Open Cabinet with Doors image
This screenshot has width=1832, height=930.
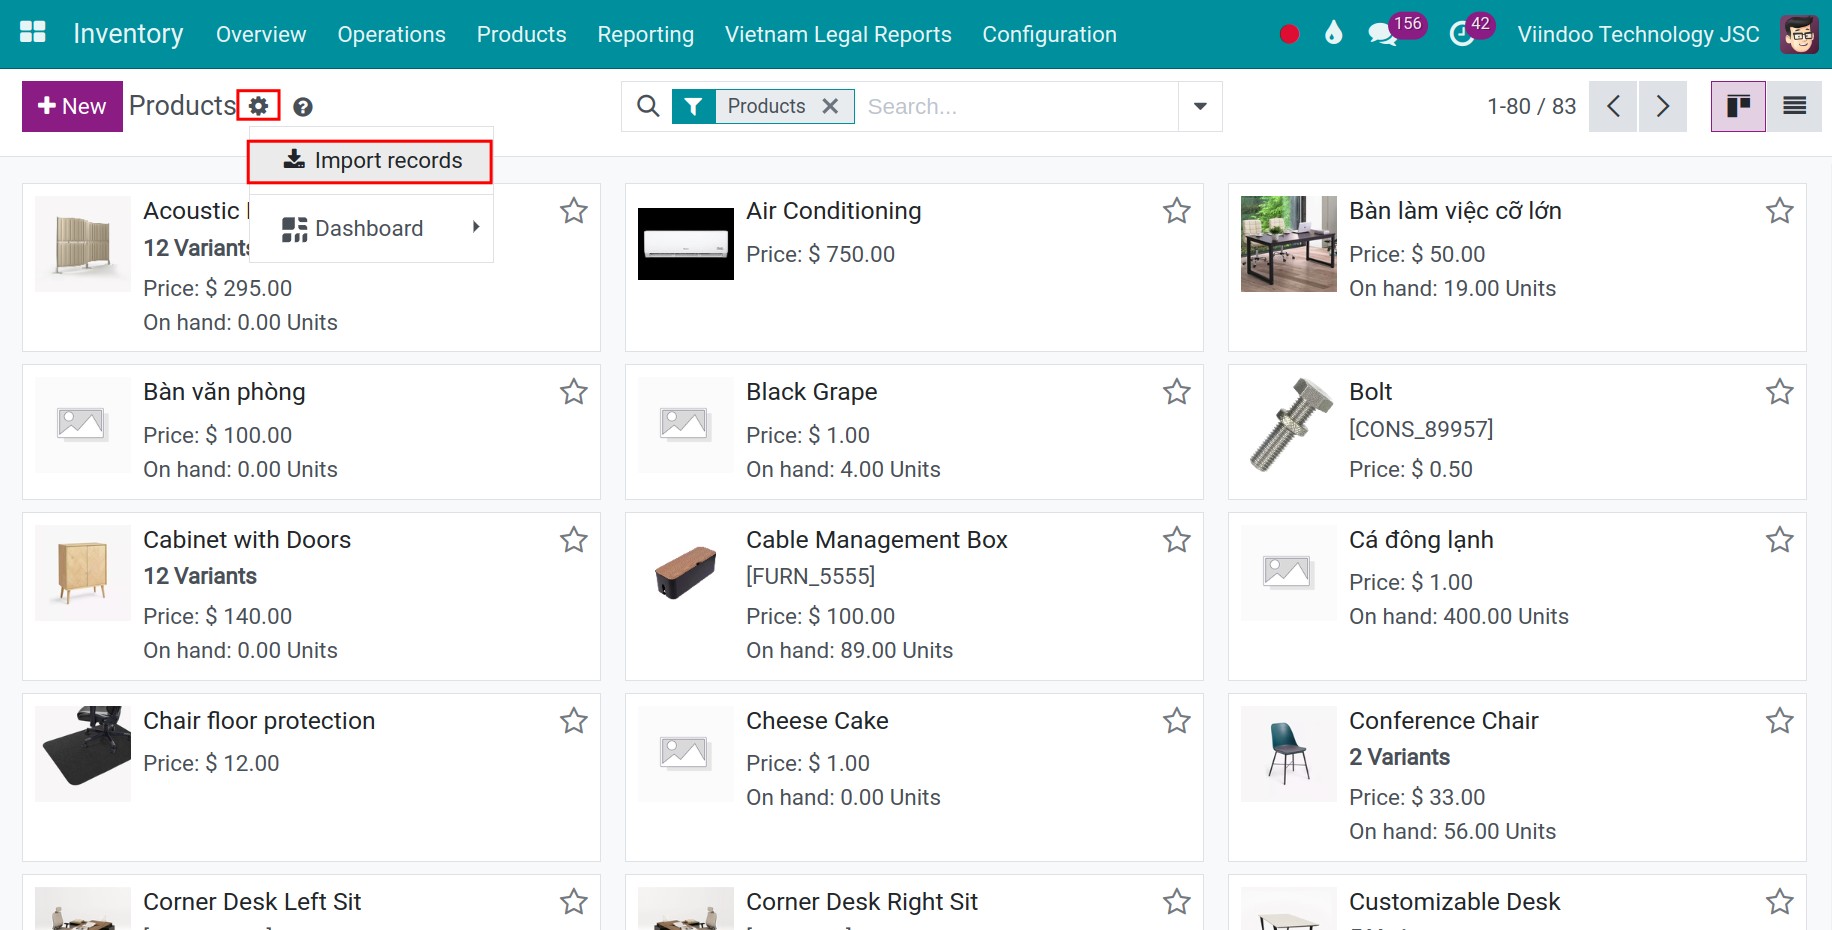83,573
